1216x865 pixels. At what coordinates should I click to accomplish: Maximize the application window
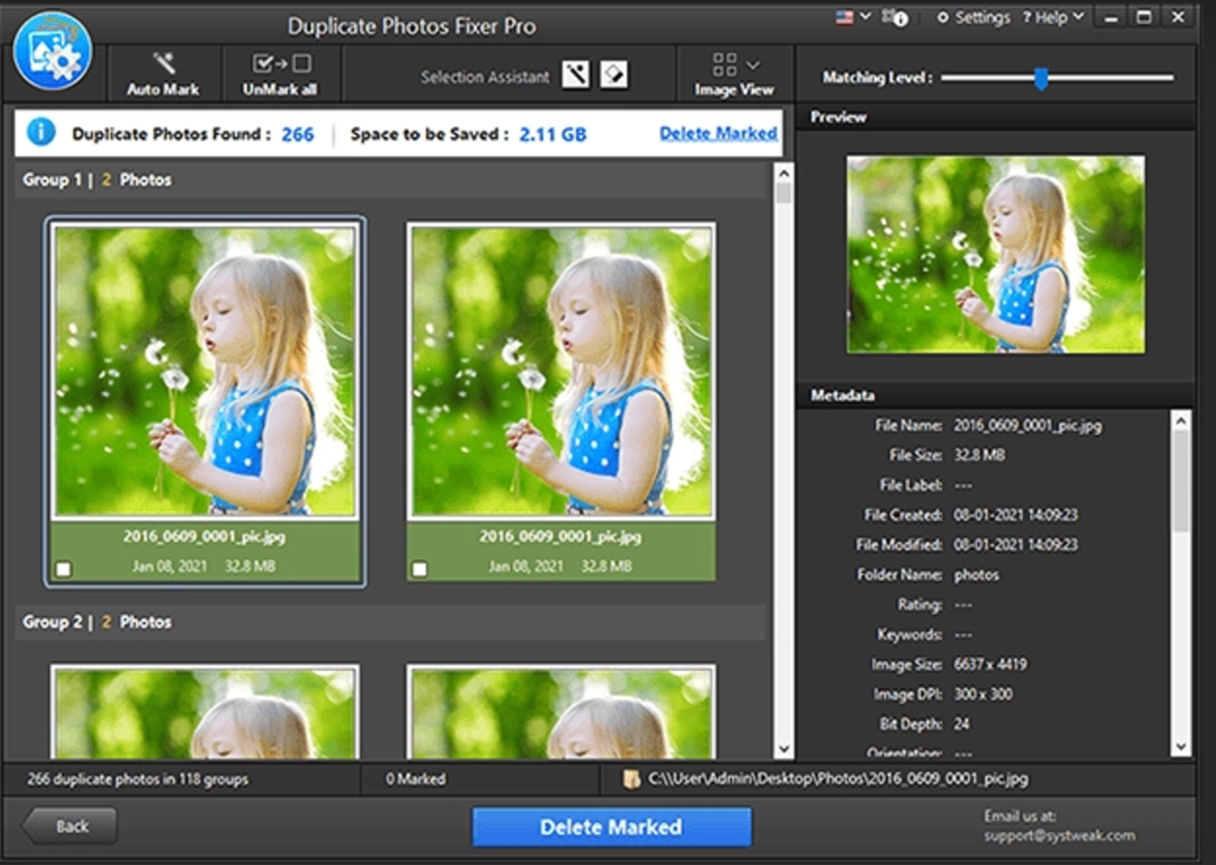(1143, 16)
